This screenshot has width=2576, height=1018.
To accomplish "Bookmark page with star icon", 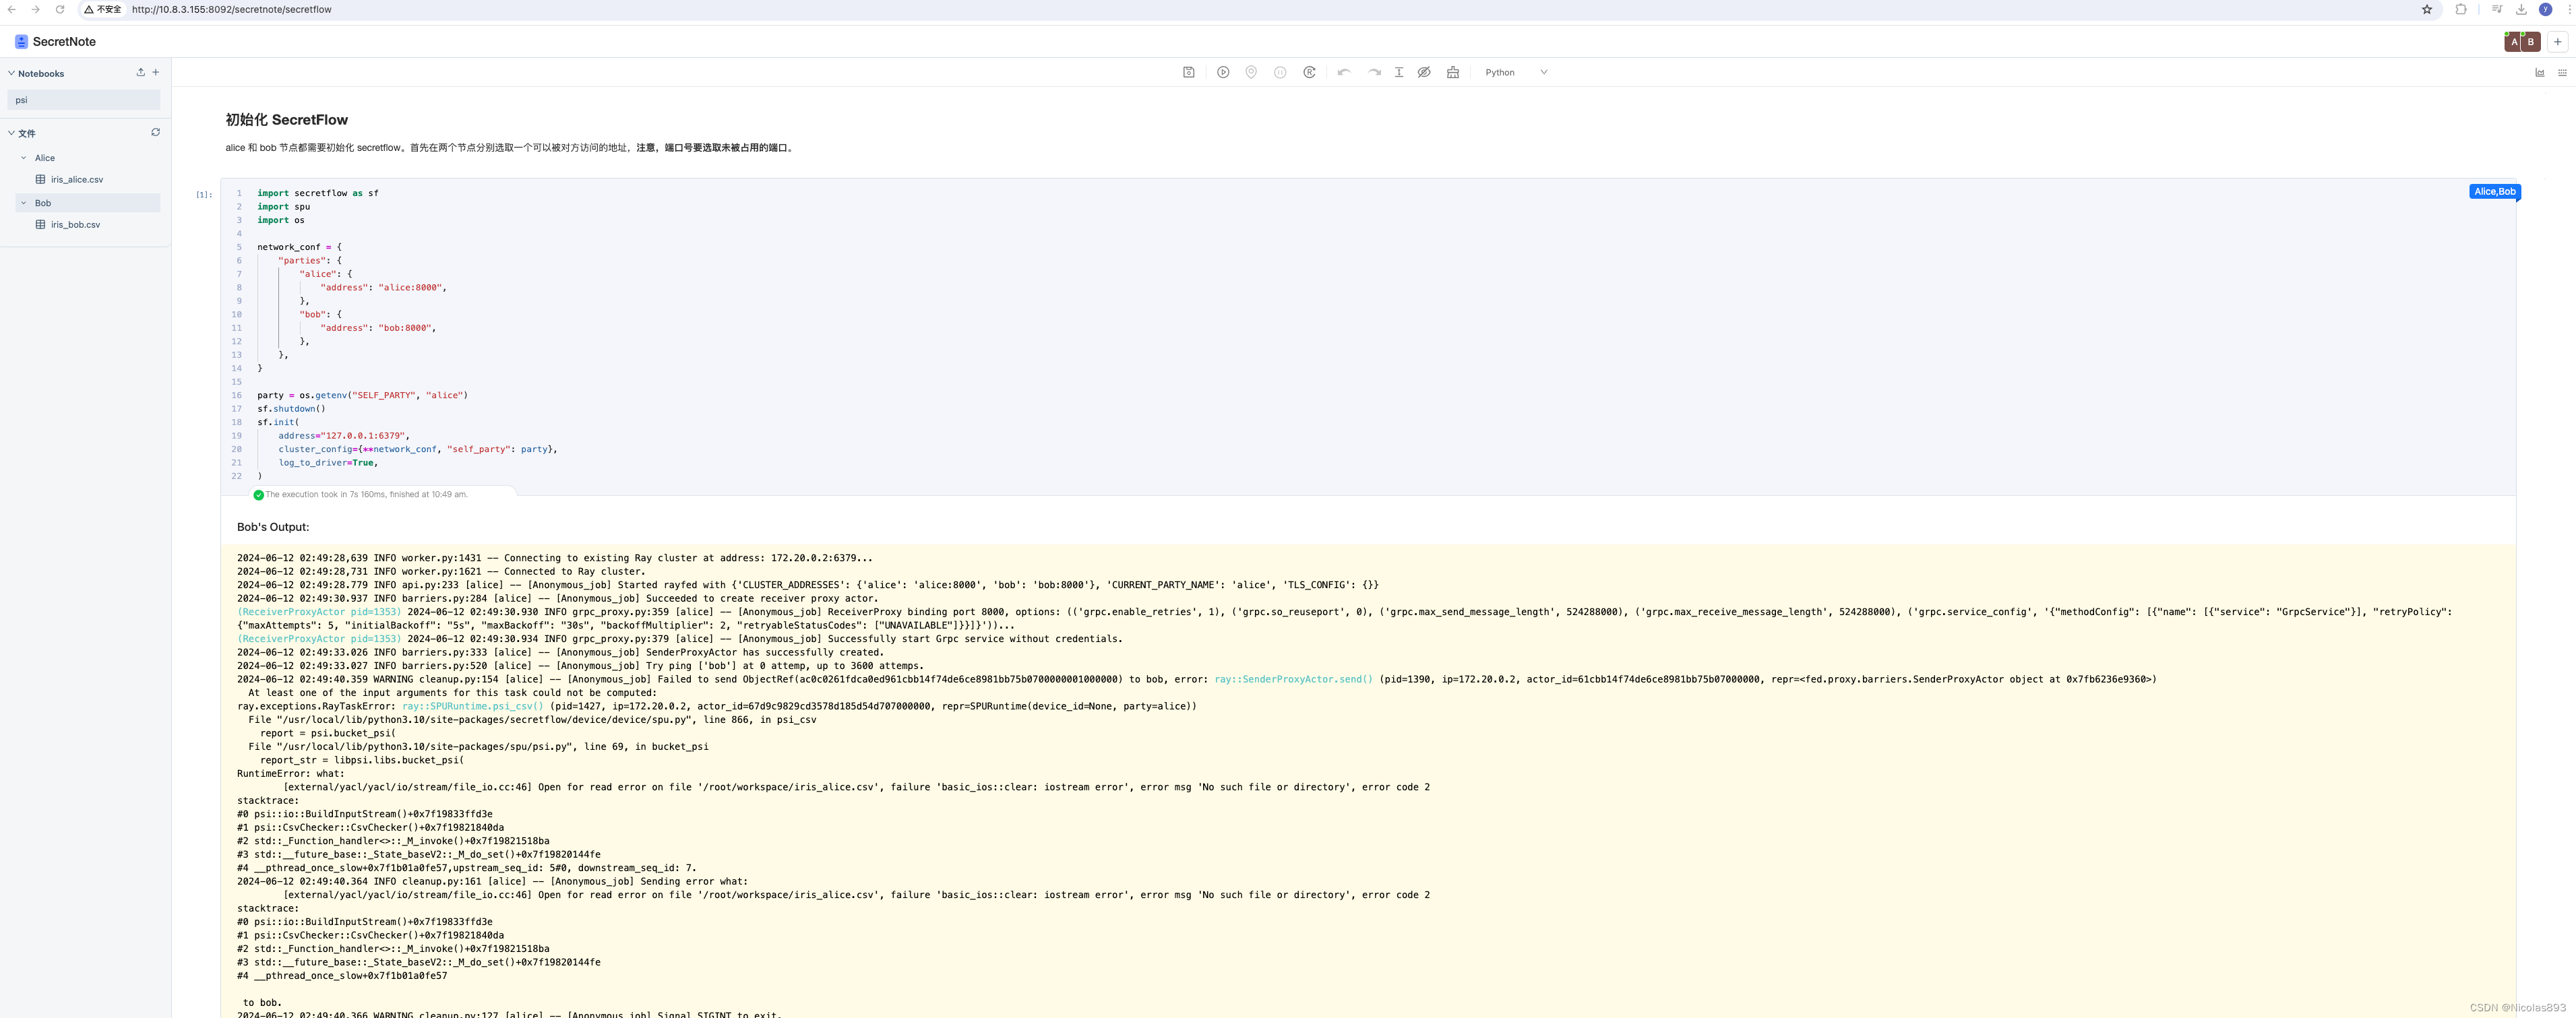I will (x=2426, y=9).
